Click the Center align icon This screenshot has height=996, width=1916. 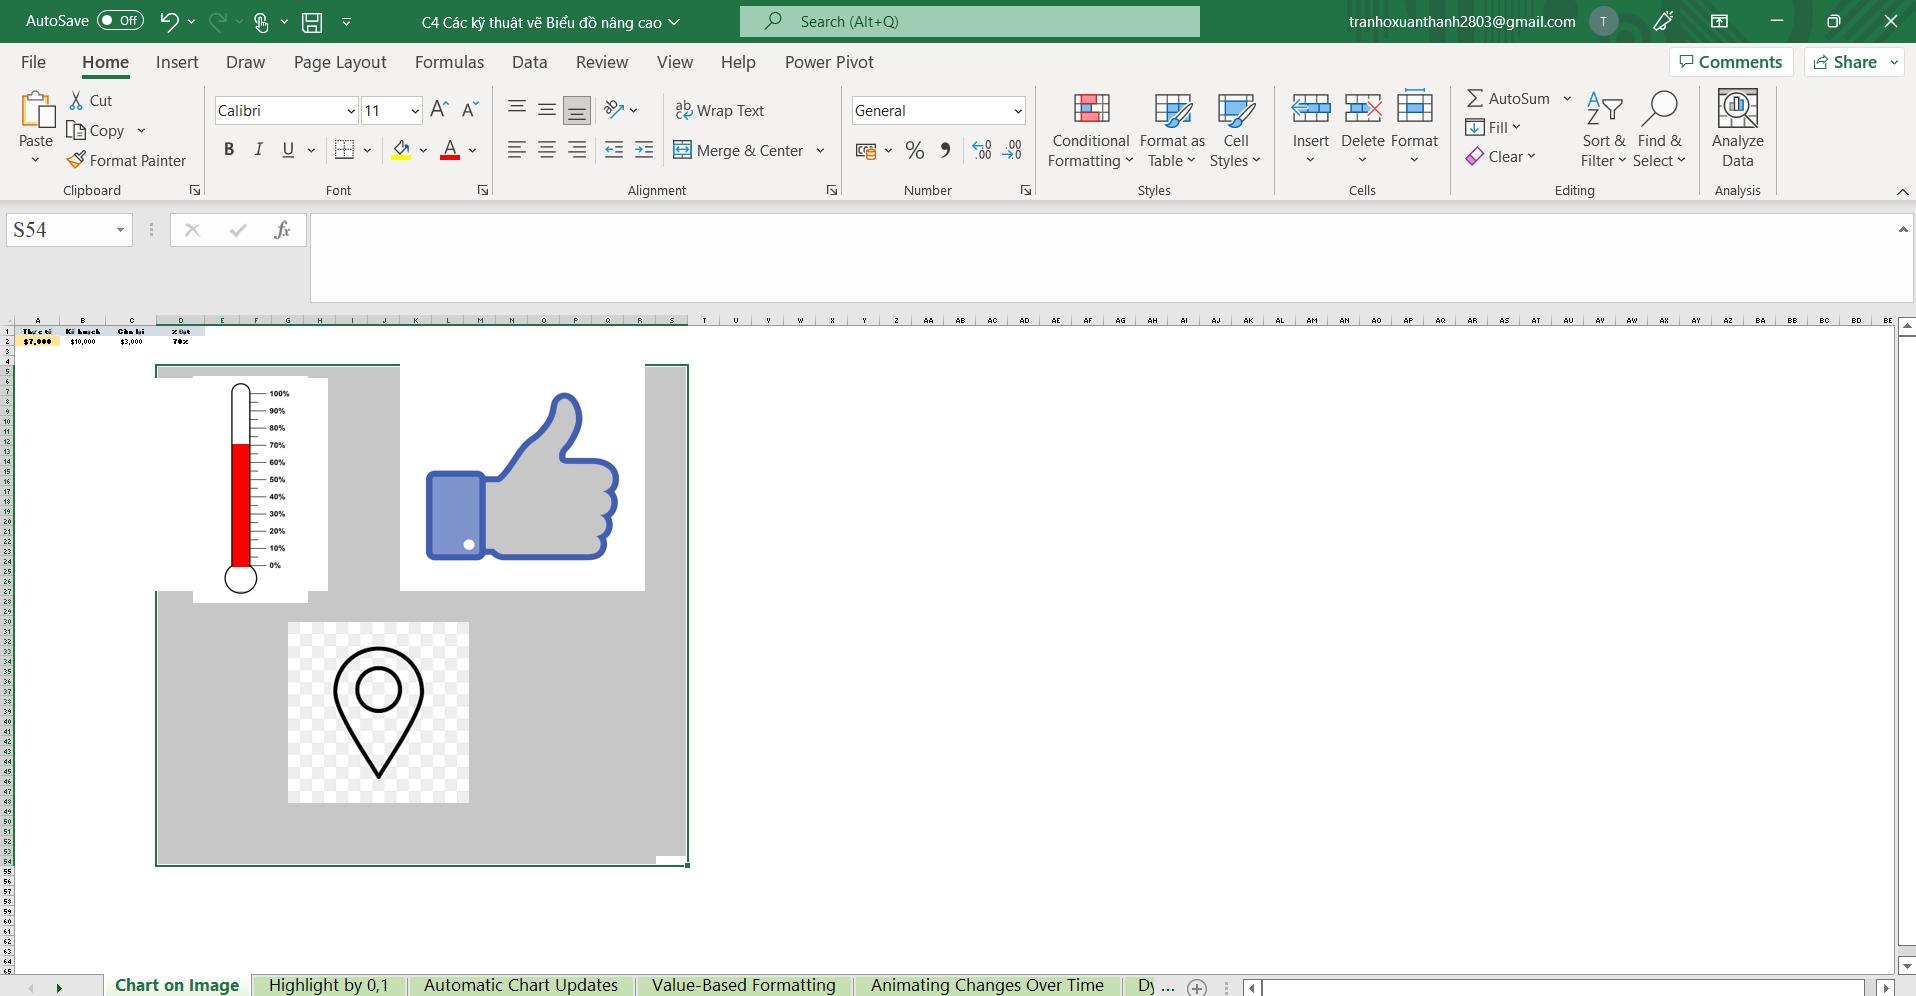pos(547,150)
